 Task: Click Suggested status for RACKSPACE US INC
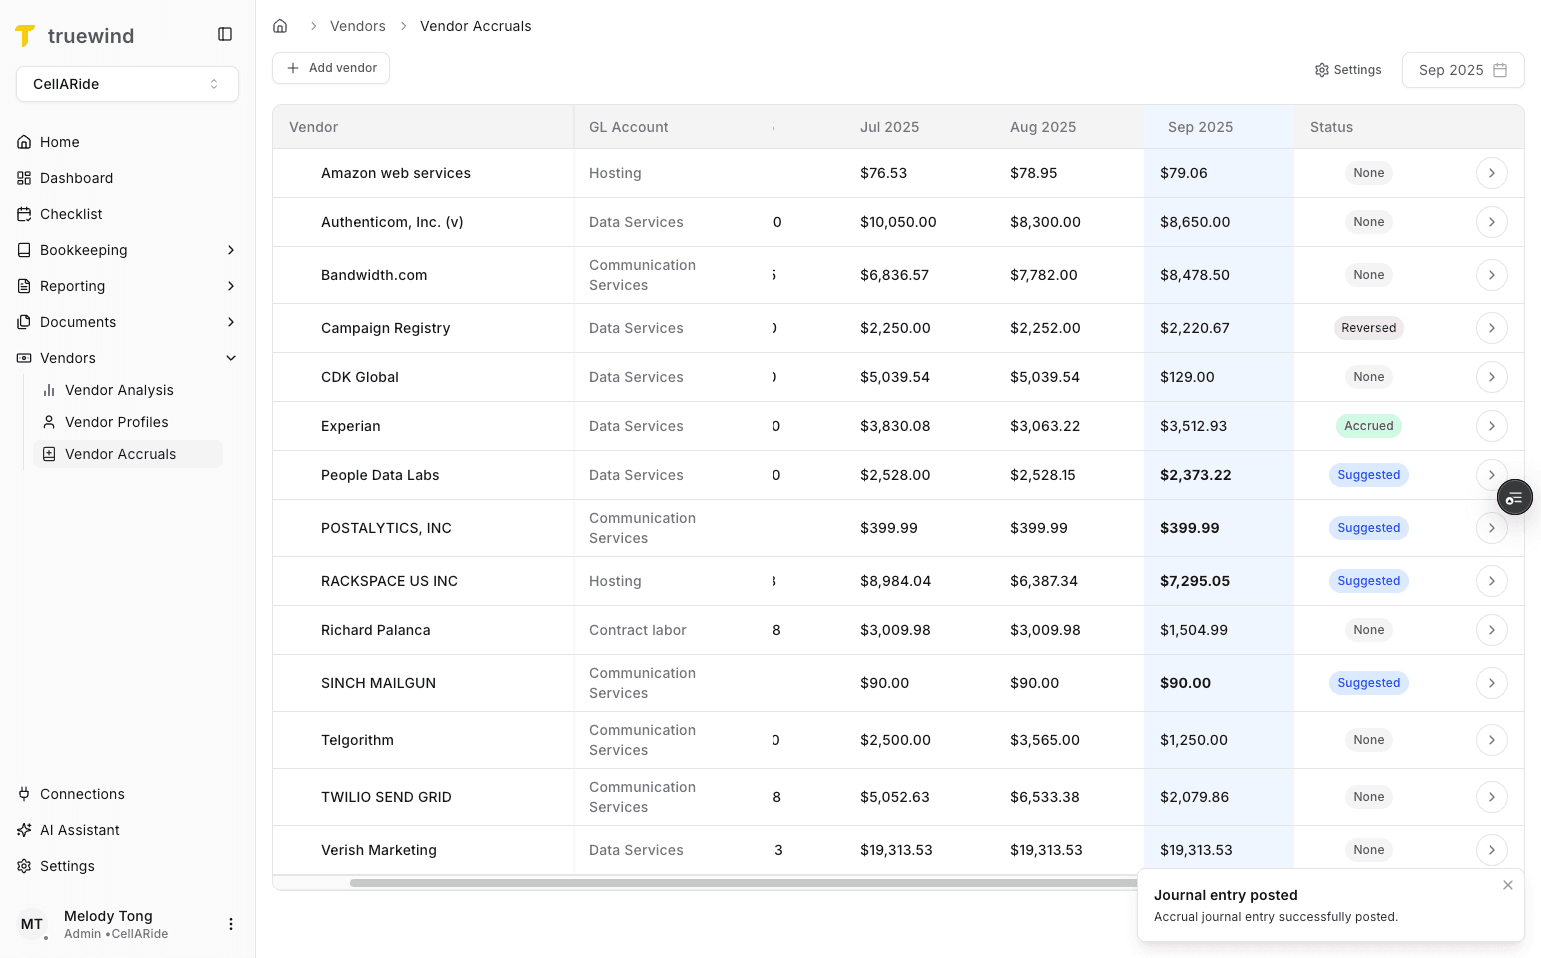click(x=1368, y=581)
